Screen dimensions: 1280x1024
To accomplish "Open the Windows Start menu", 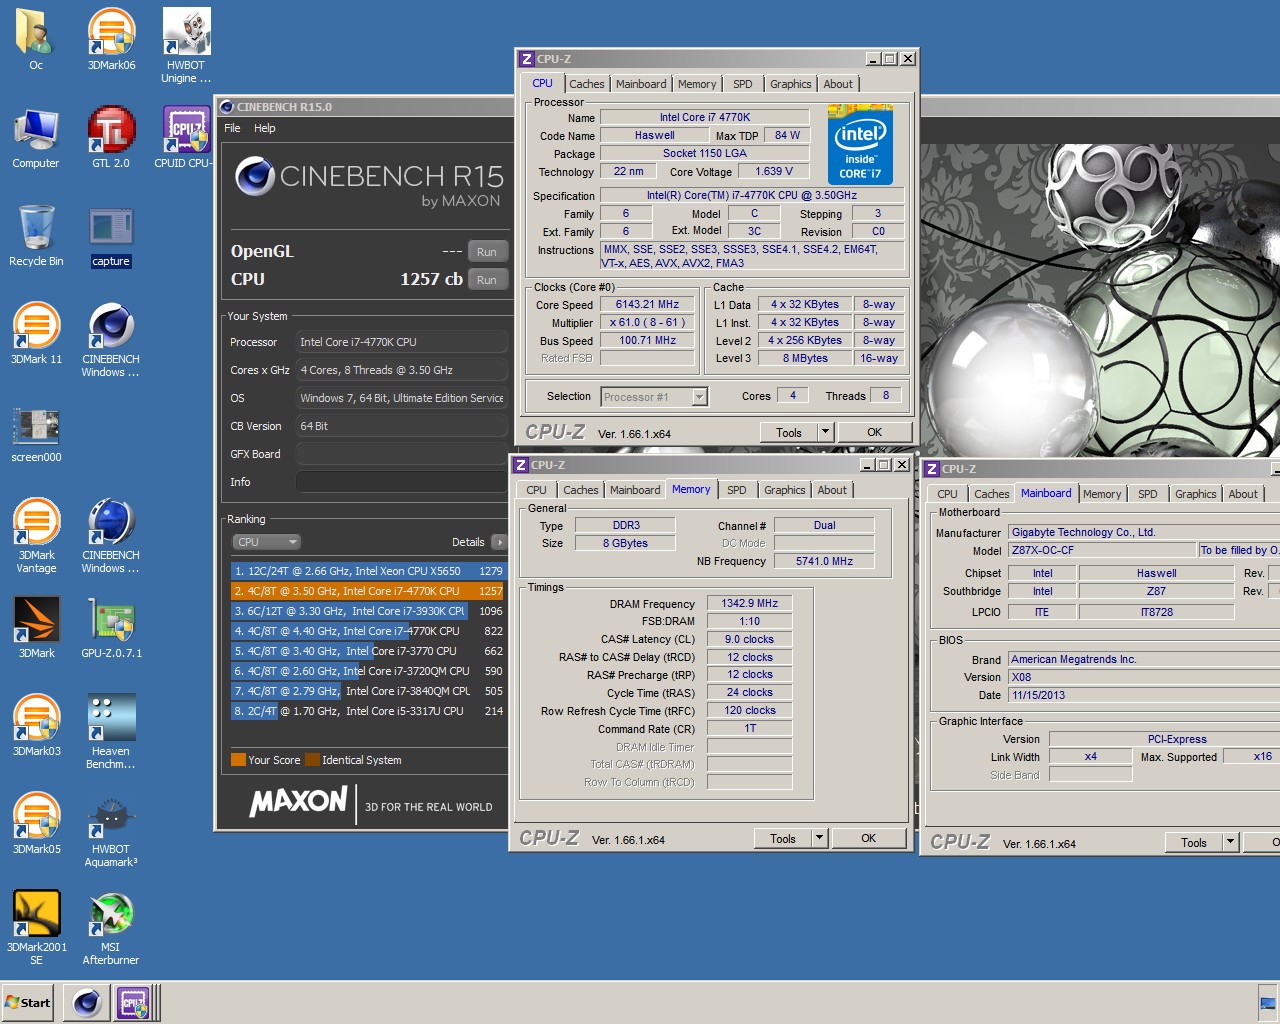I will [28, 1002].
